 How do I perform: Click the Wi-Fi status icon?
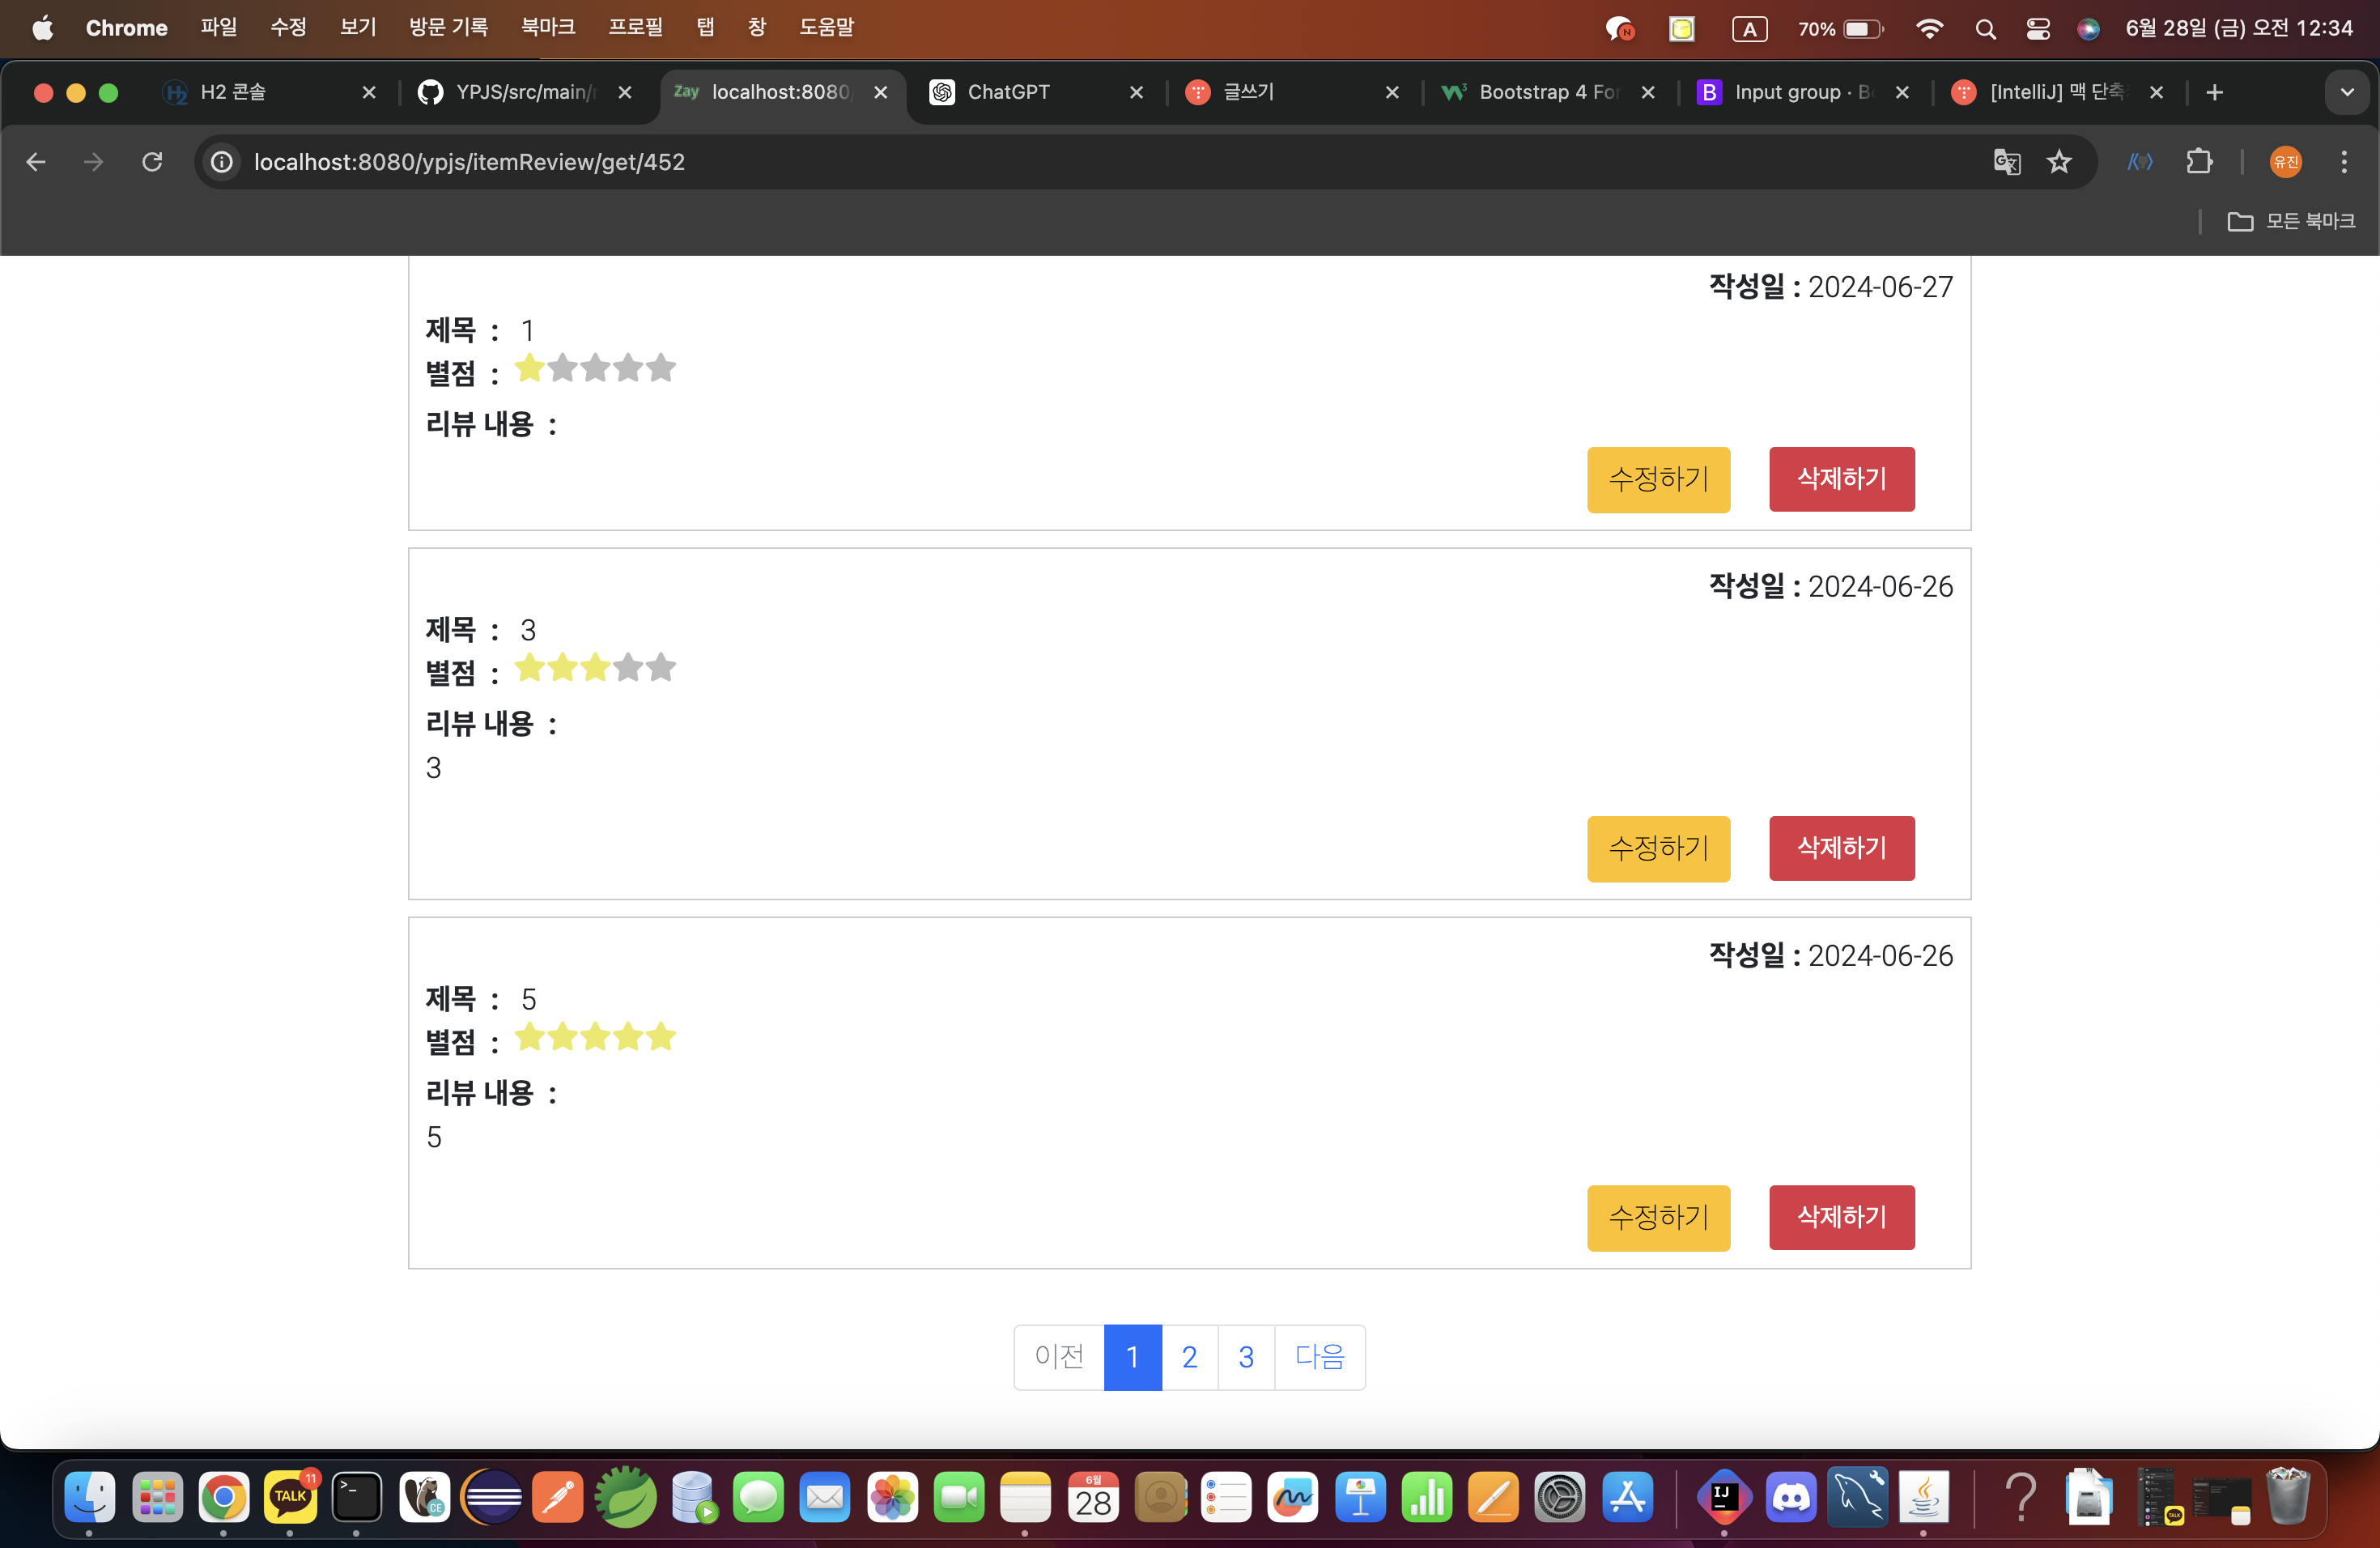pos(1929,29)
